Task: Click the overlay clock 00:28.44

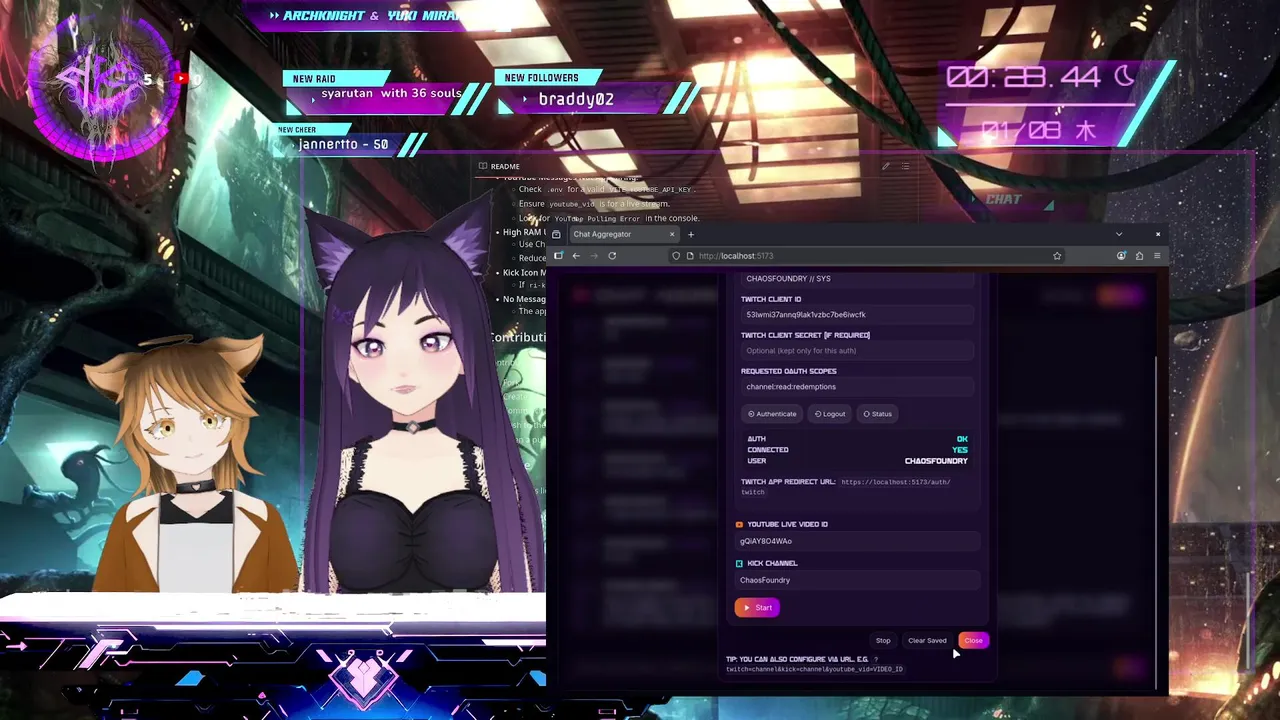Action: tap(1023, 77)
